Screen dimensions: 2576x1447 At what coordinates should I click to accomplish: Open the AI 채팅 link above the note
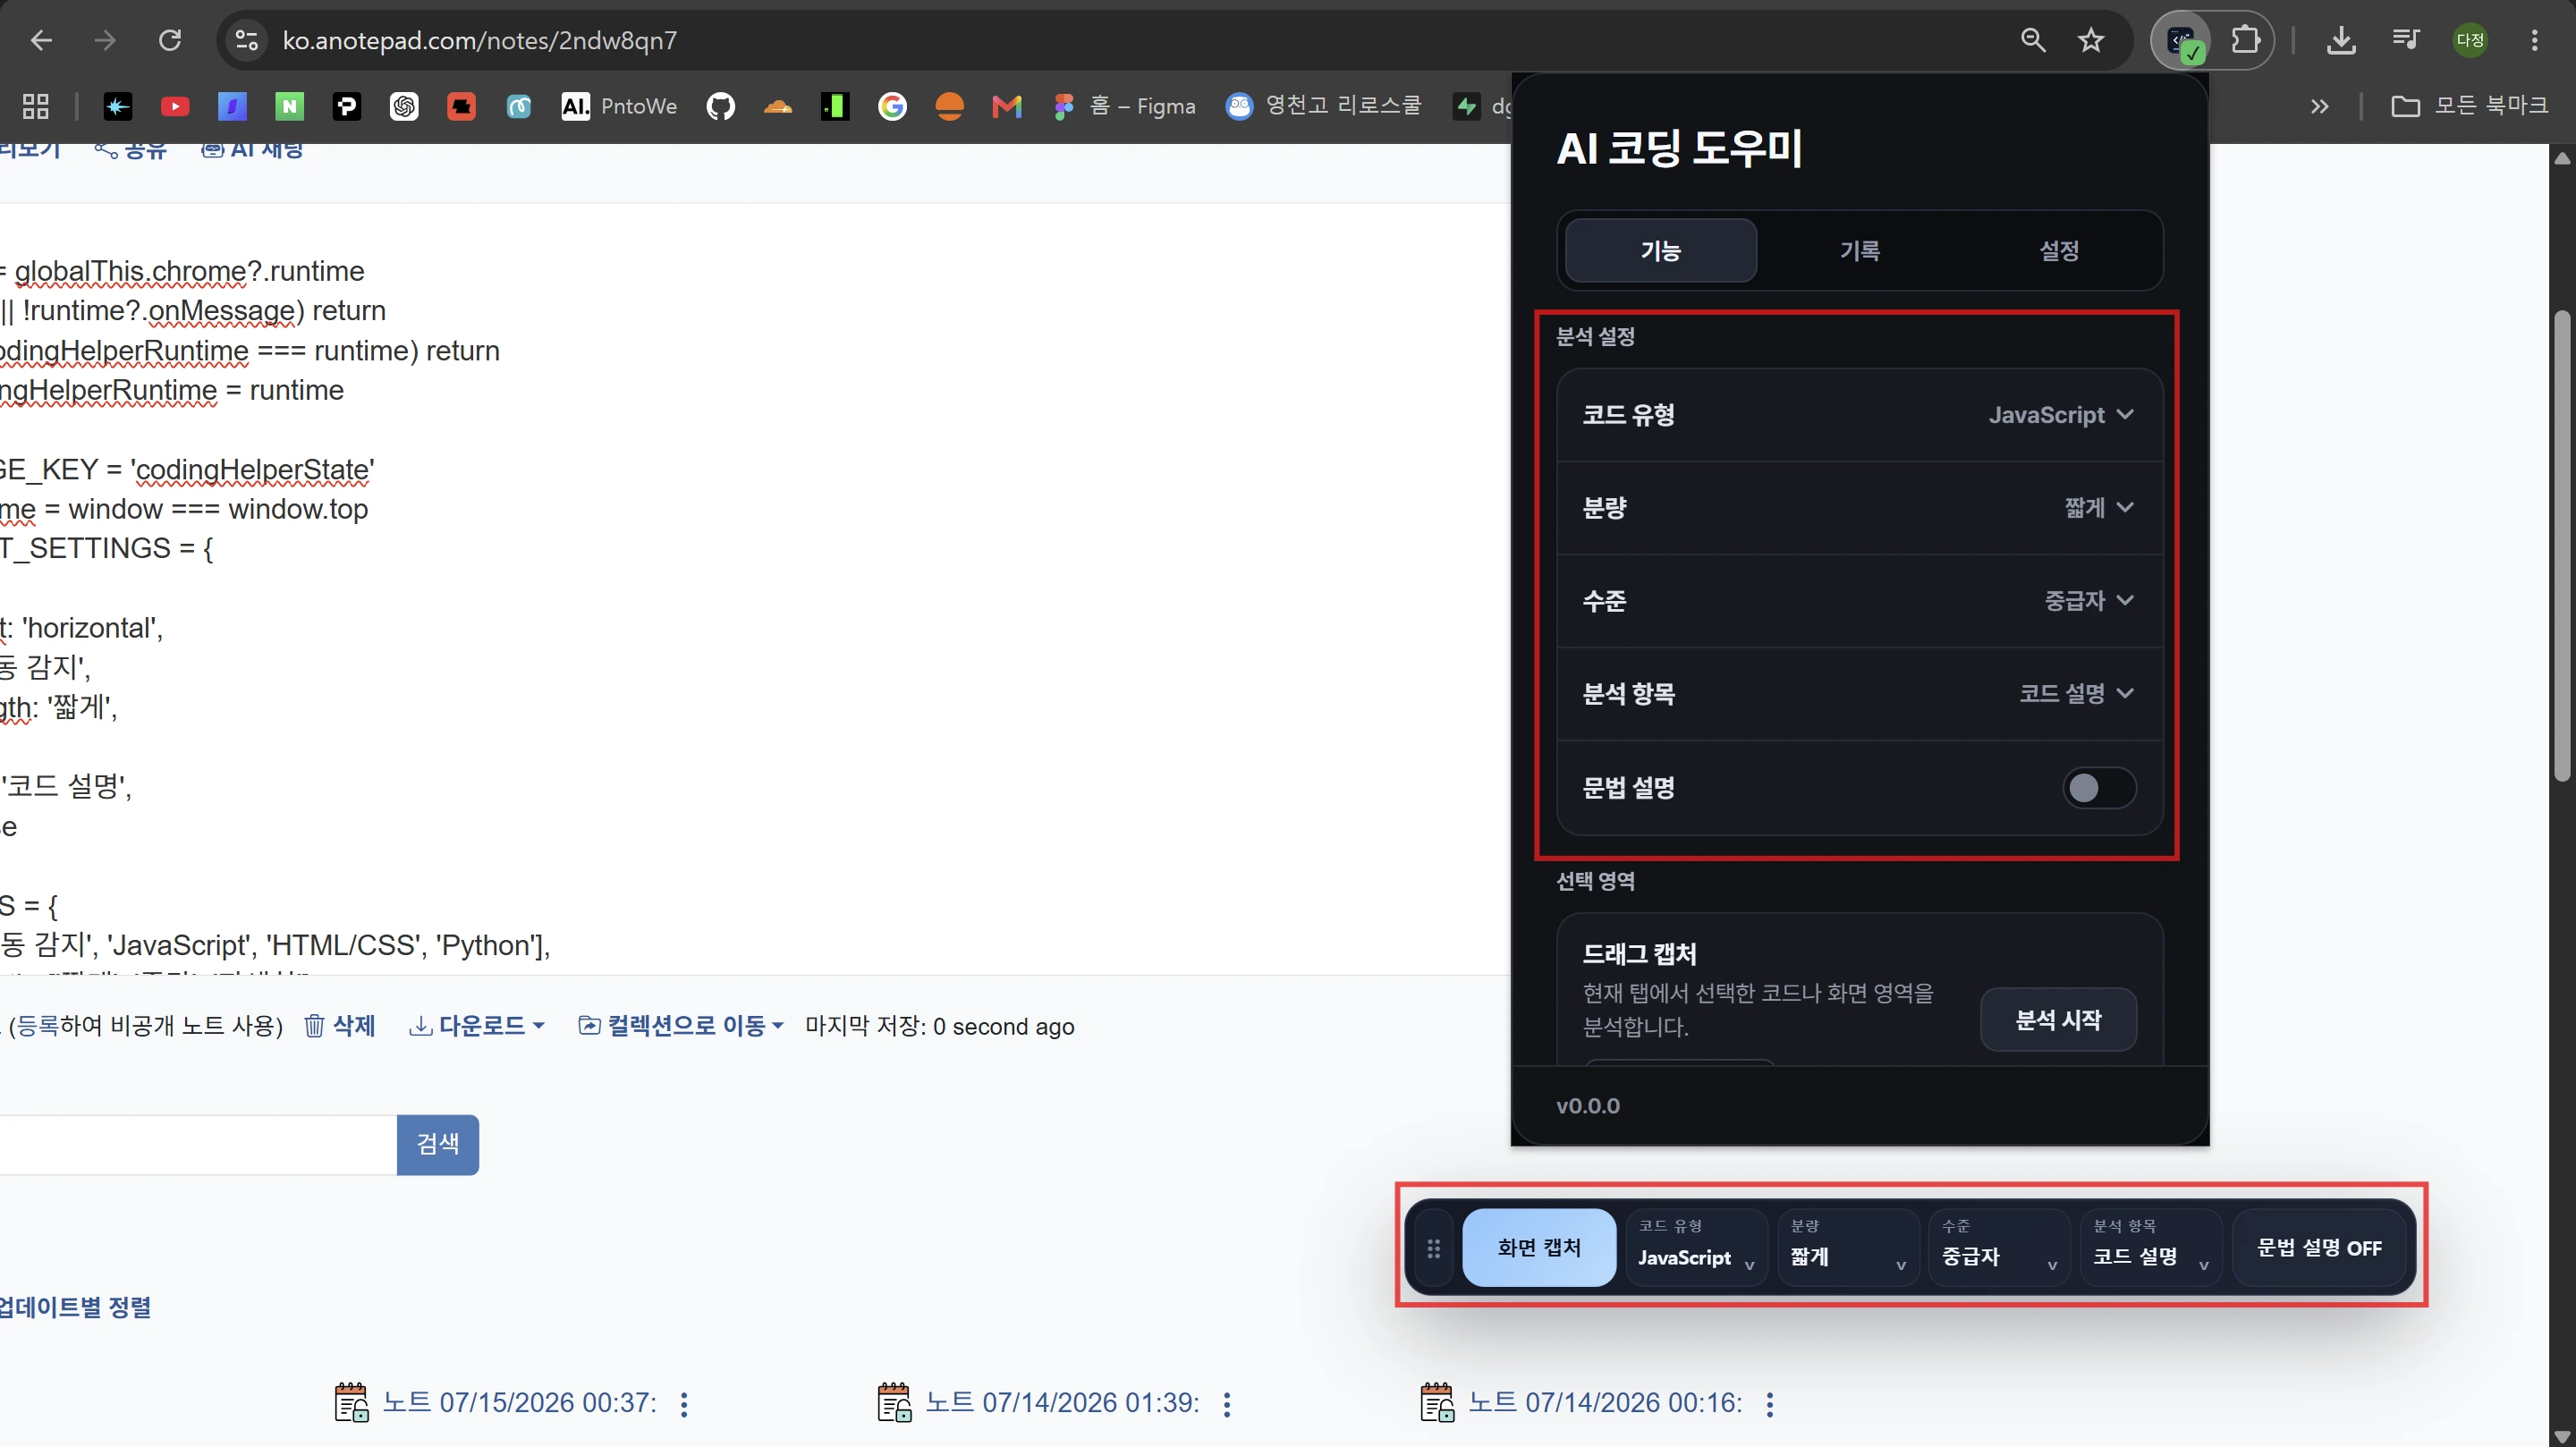[252, 150]
